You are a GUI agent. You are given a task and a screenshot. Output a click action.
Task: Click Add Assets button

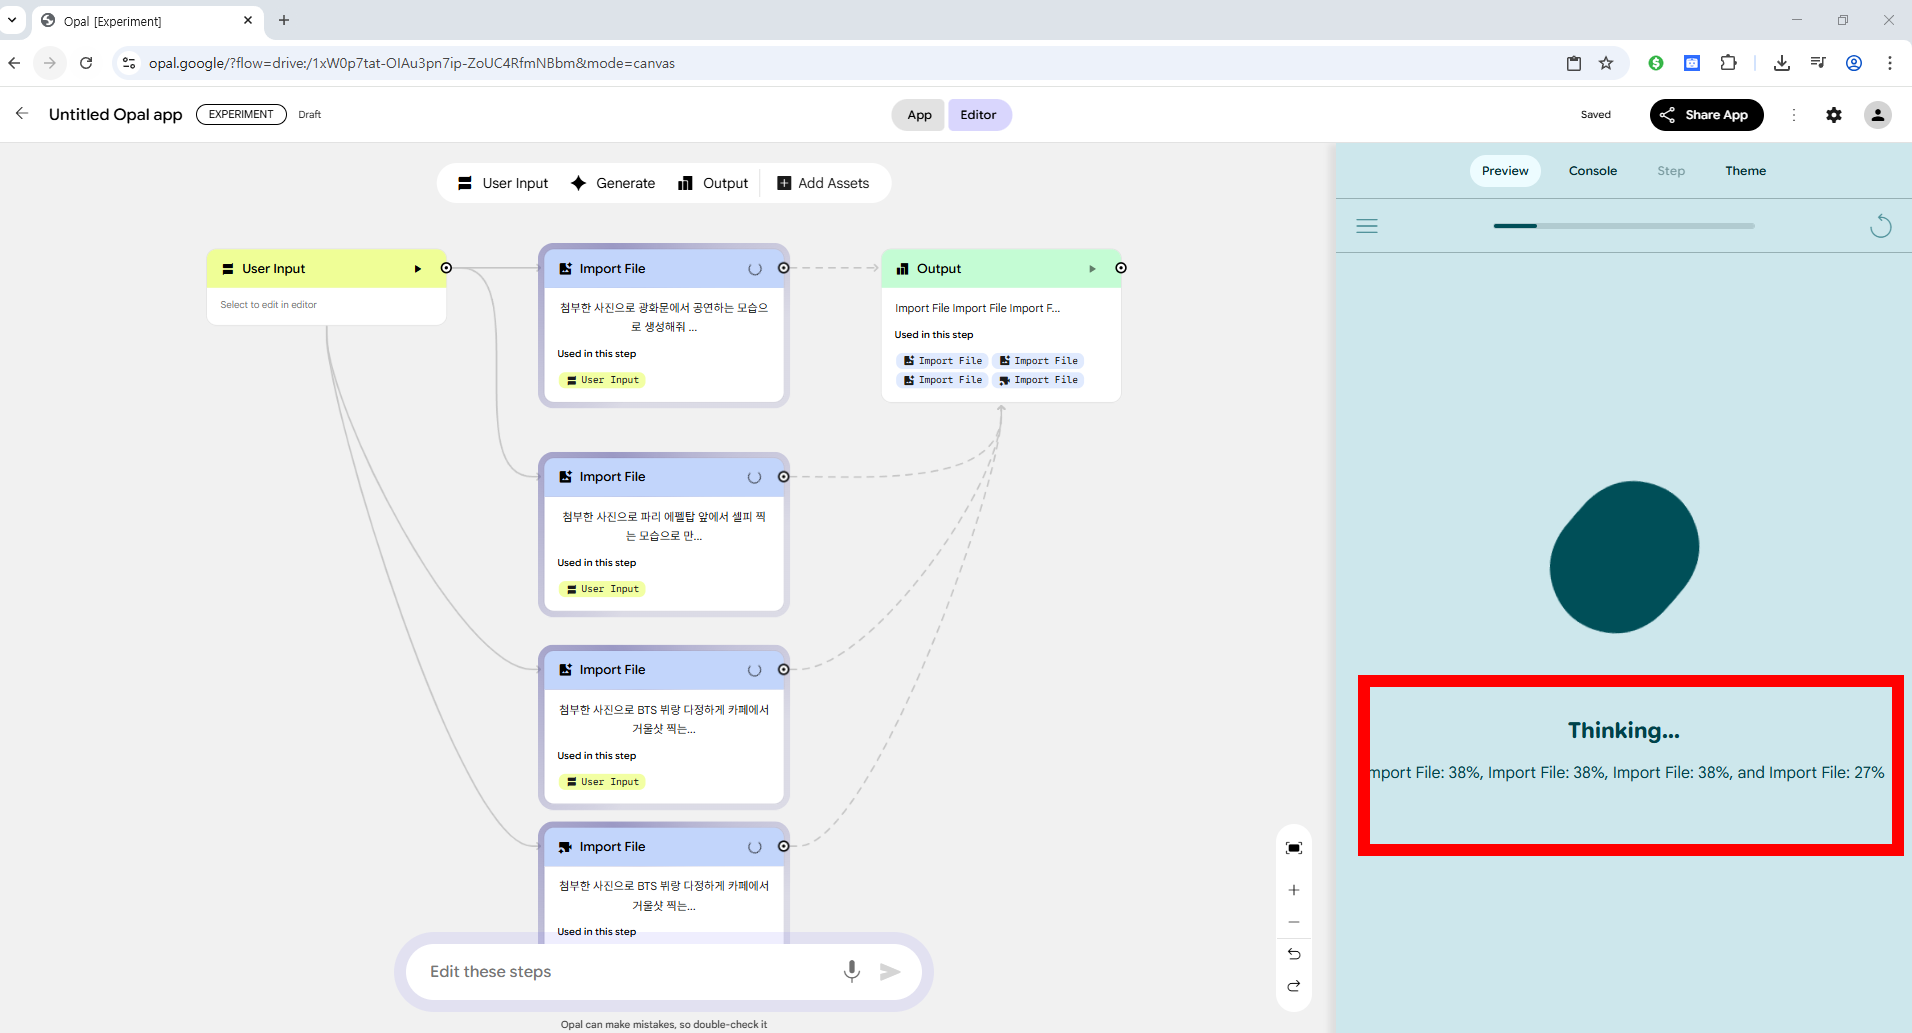coord(823,183)
